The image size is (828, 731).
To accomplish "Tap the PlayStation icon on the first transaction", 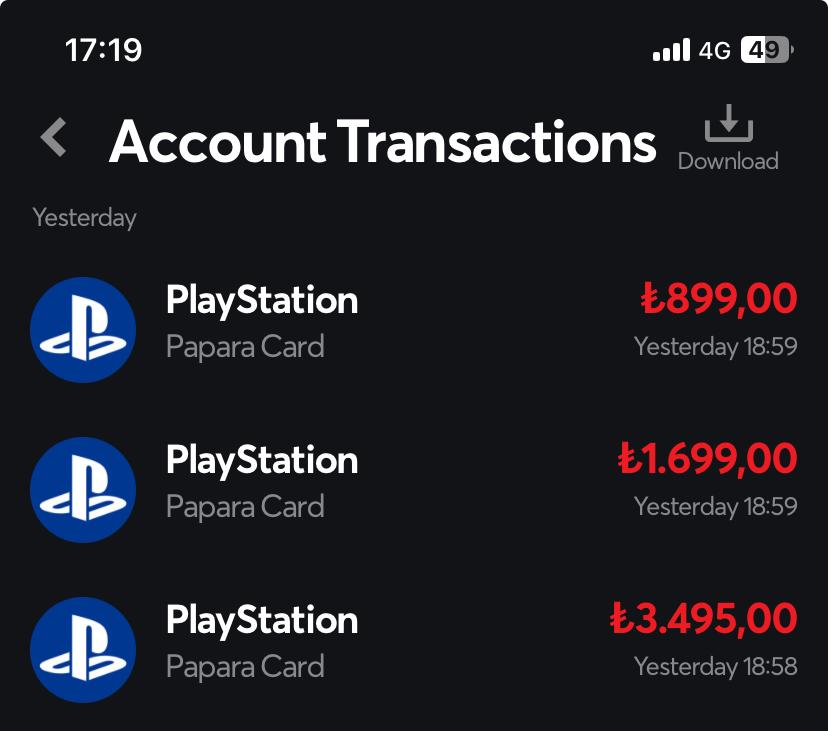I will [84, 330].
